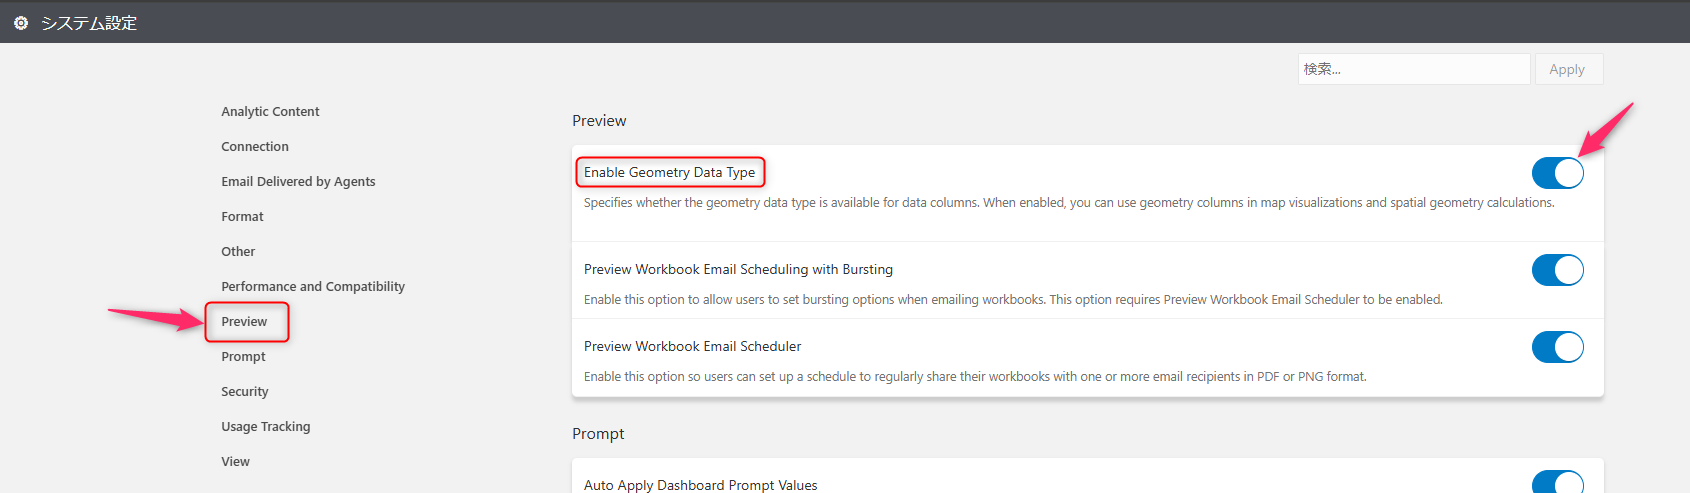Open the Connection section
1690x493 pixels.
(255, 147)
